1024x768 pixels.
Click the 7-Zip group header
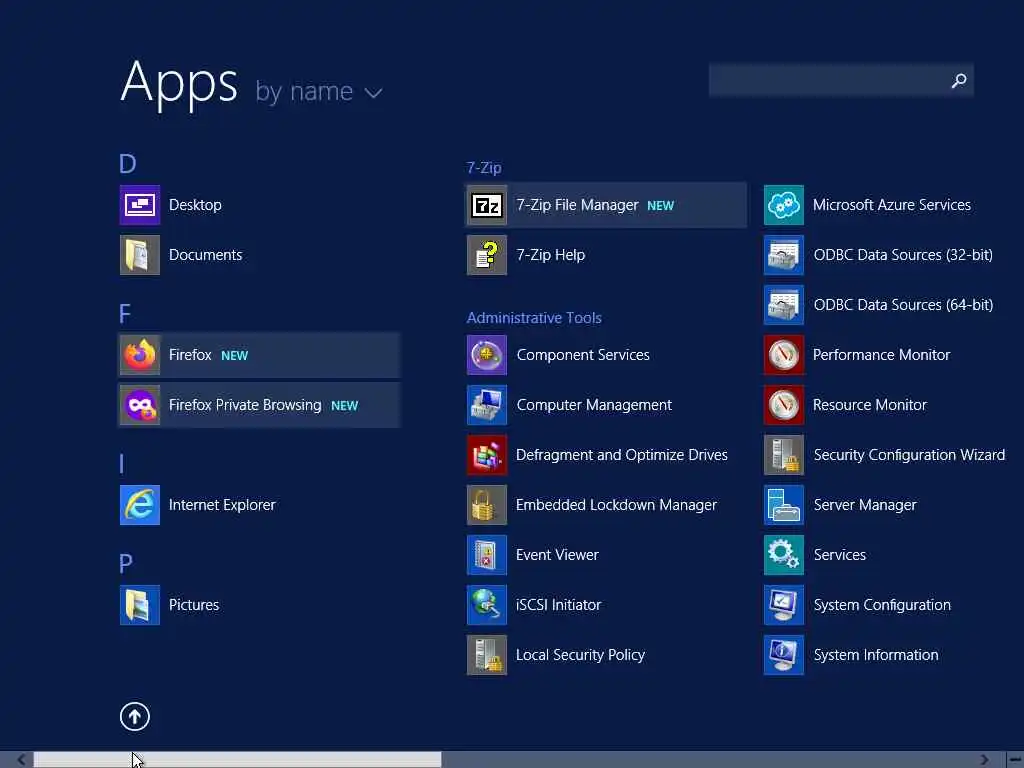tap(484, 168)
